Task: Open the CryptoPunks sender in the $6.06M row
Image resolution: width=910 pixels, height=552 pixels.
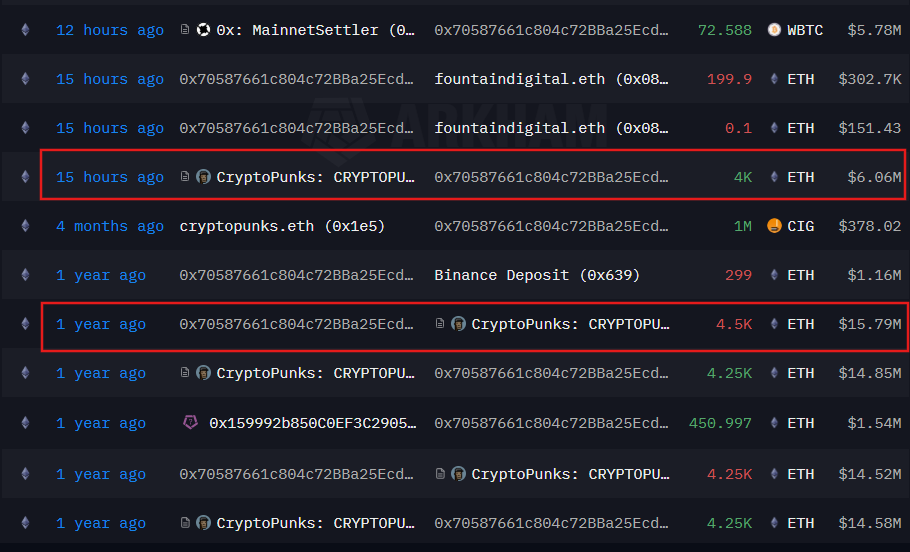Action: tap(316, 178)
